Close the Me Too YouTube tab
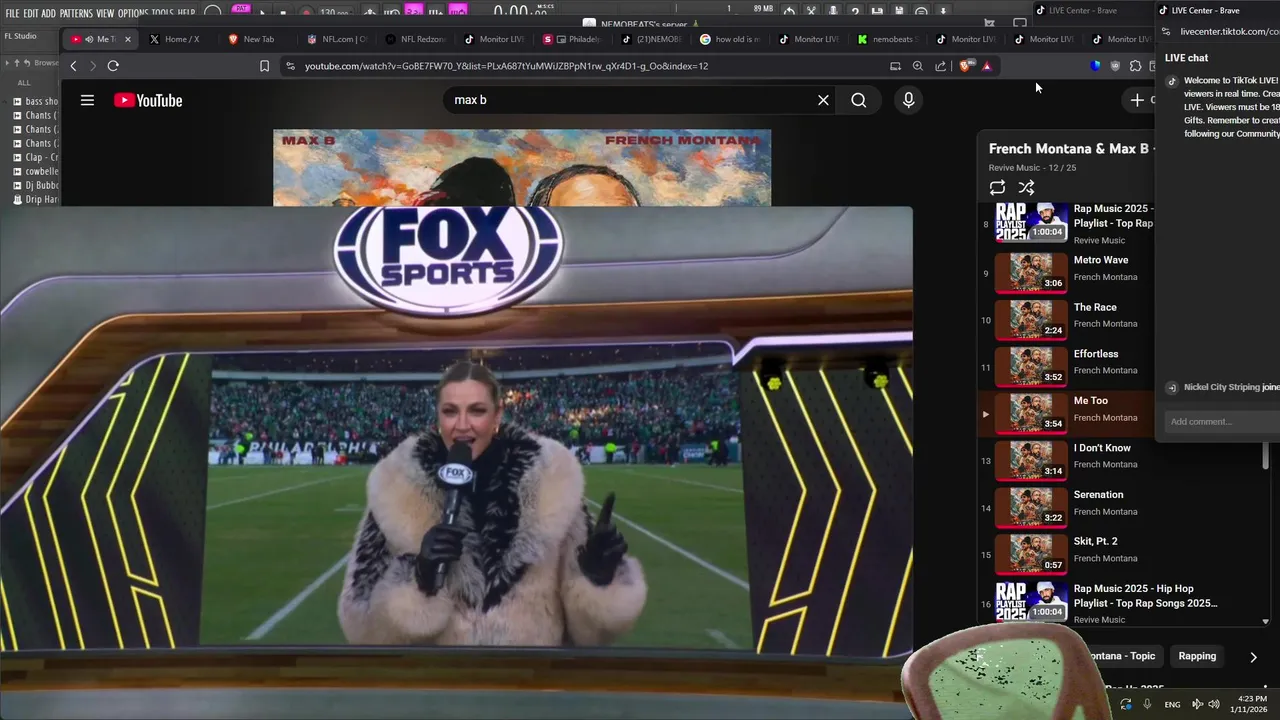The image size is (1280, 720). [127, 39]
